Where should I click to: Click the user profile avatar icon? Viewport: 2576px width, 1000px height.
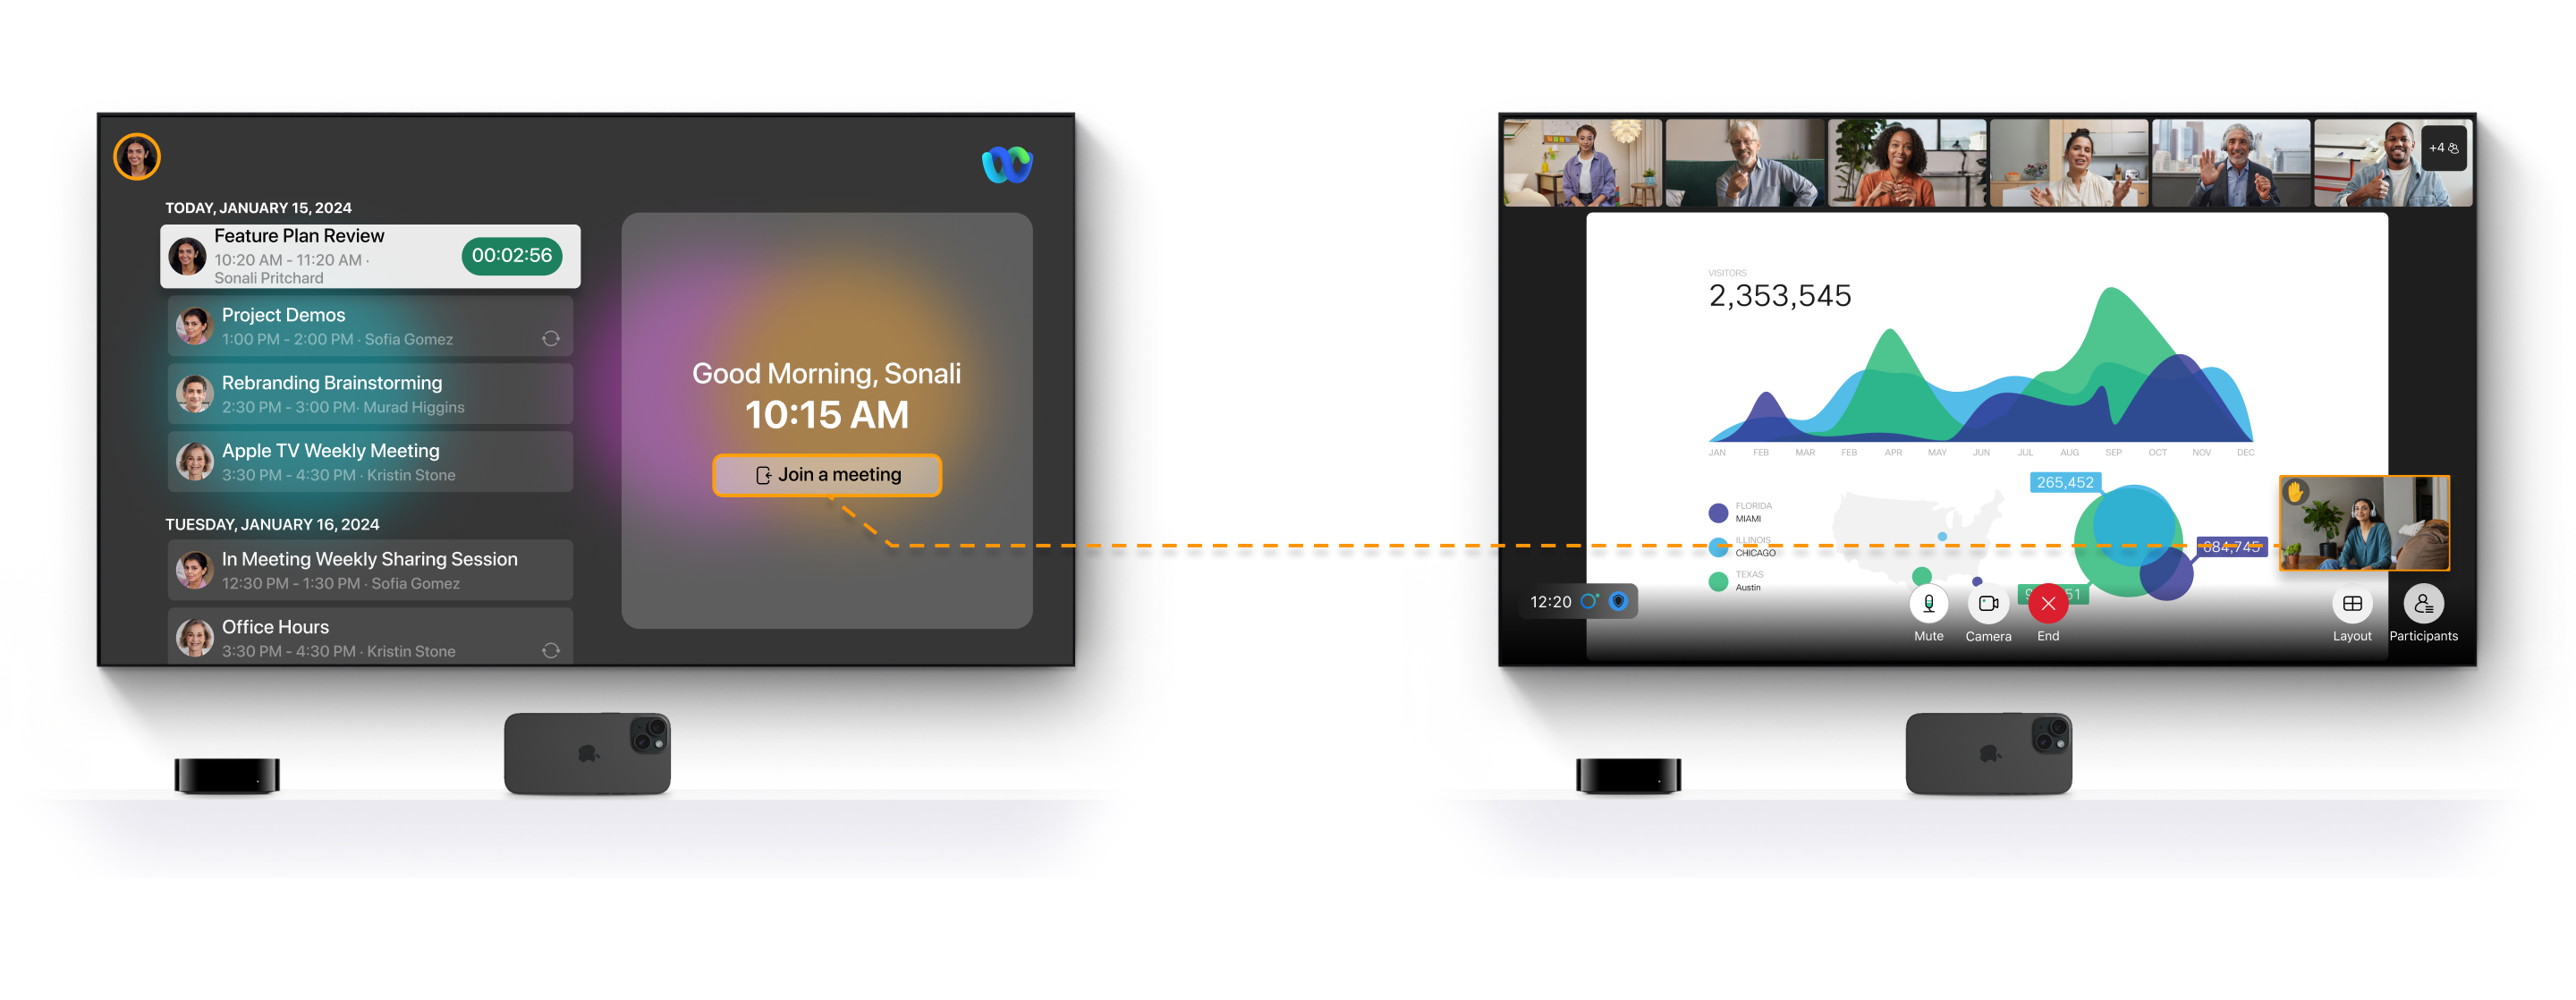[x=141, y=153]
